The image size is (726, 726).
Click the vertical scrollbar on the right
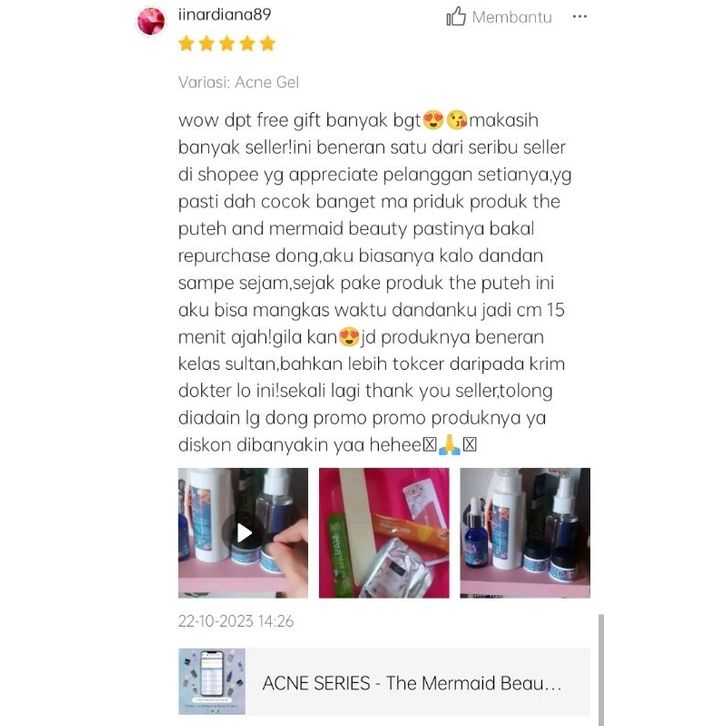click(x=601, y=670)
